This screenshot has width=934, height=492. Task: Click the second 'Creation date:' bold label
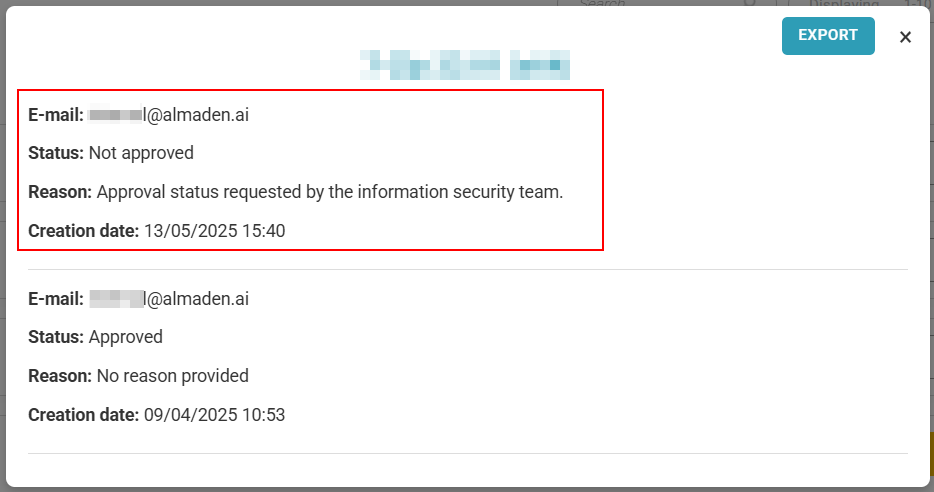click(x=83, y=415)
